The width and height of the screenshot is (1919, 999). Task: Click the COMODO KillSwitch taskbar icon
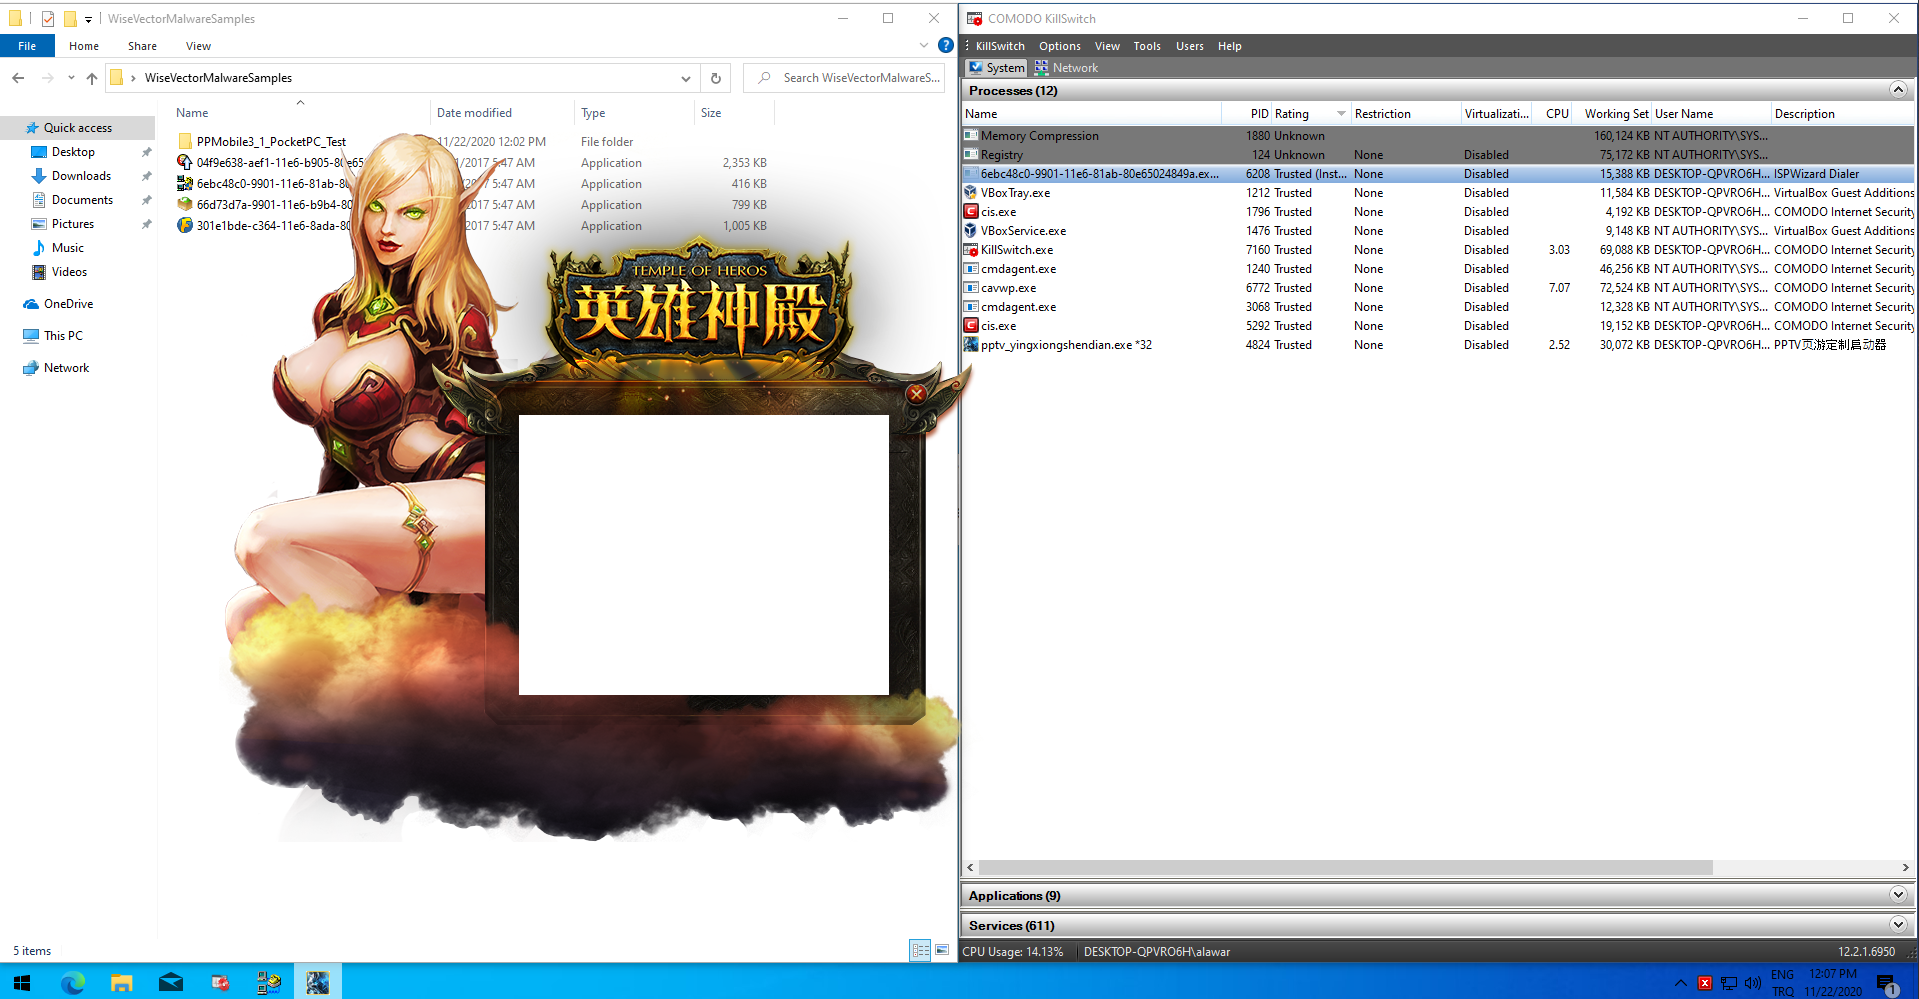pos(220,983)
